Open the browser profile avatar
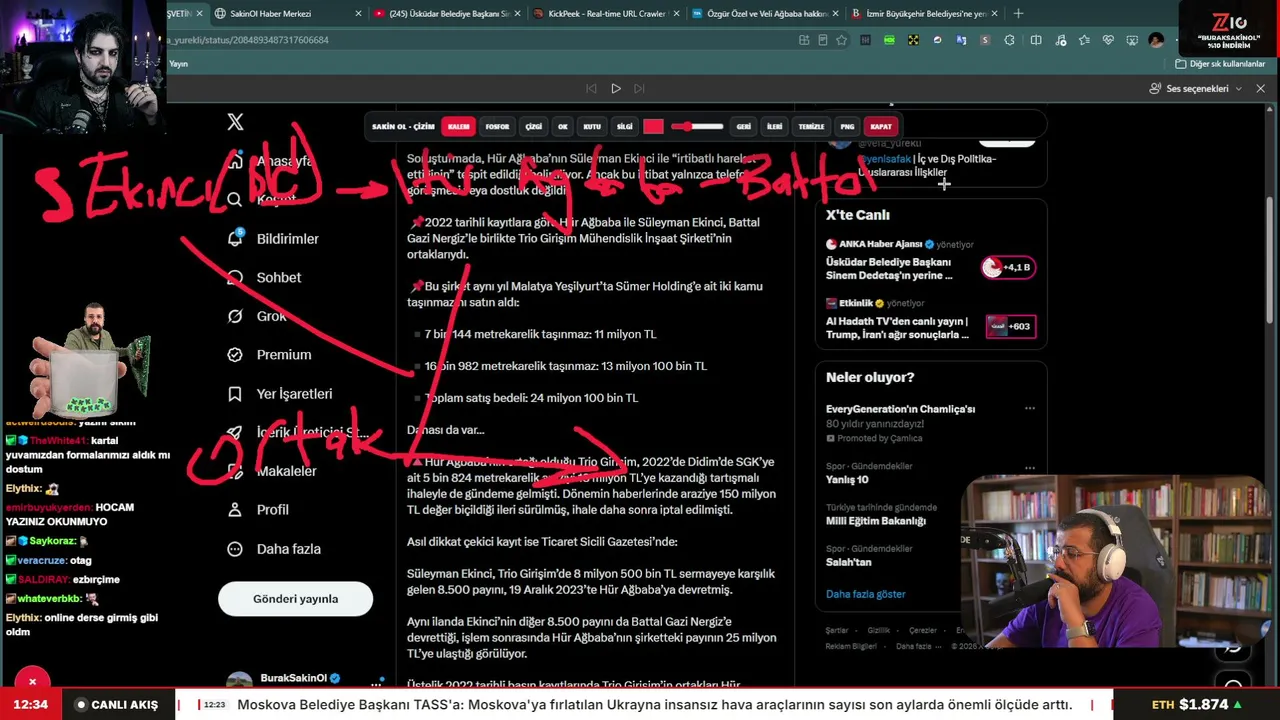 [1156, 40]
